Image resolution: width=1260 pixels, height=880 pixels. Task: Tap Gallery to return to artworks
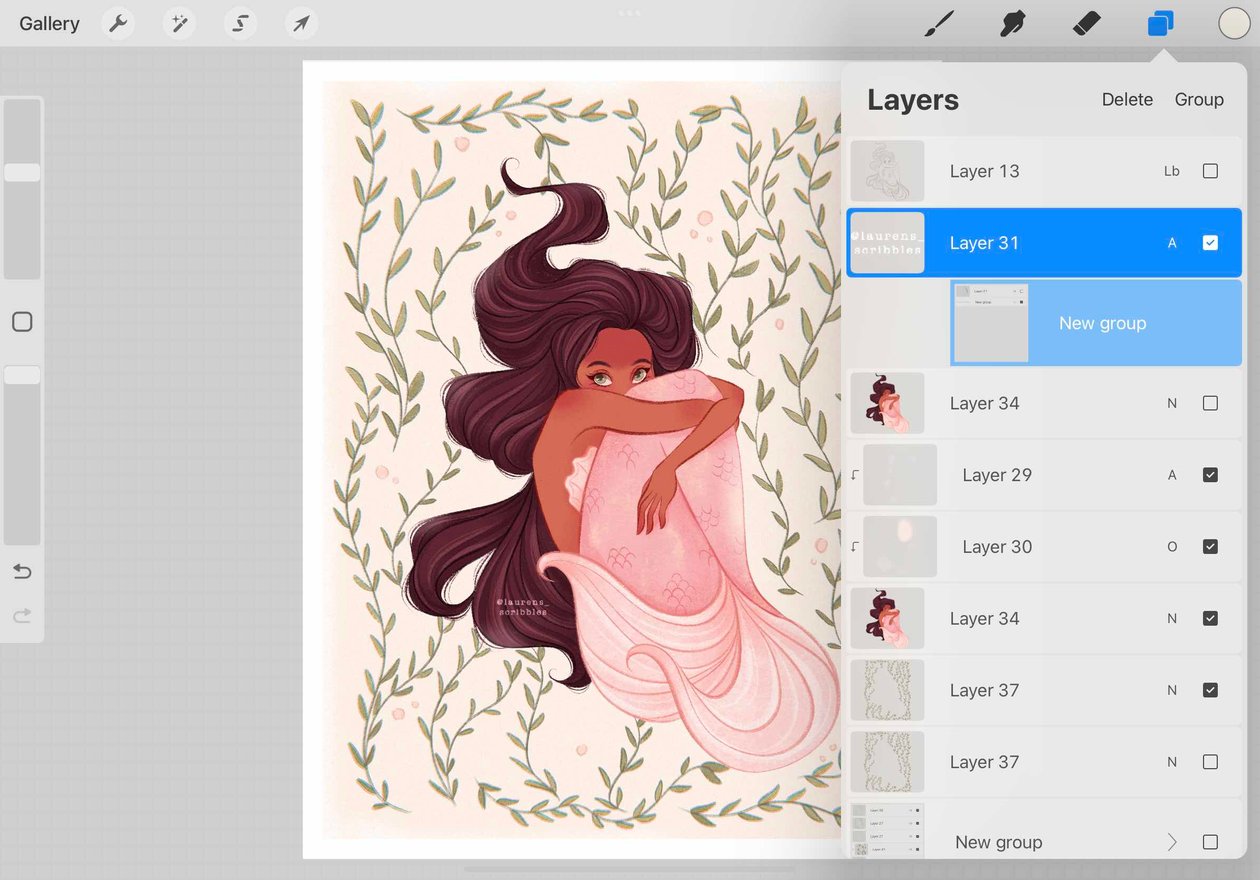click(49, 23)
